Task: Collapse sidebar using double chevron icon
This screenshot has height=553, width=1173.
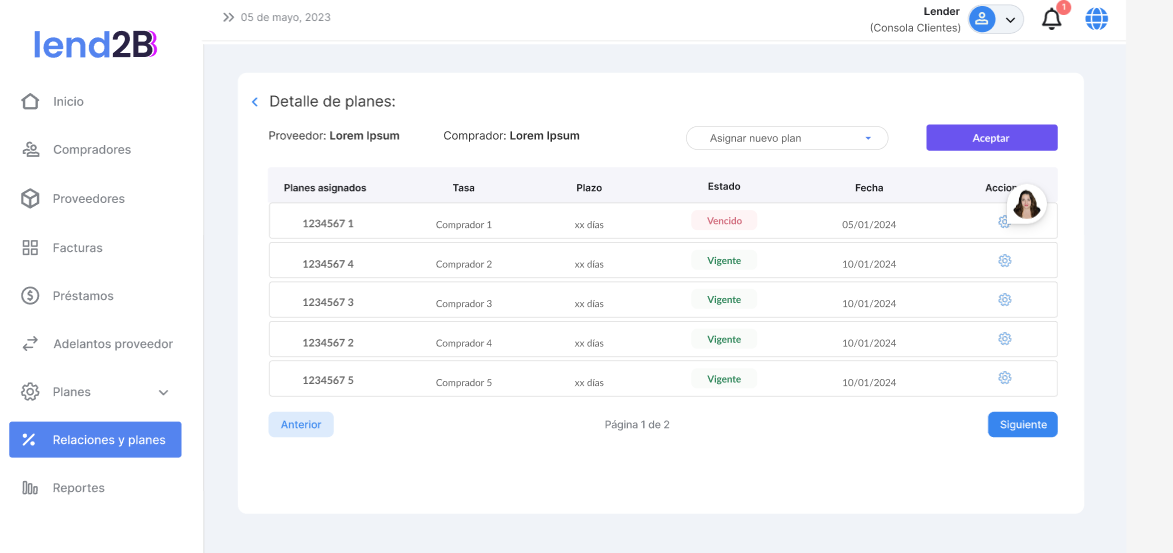Action: pos(228,18)
